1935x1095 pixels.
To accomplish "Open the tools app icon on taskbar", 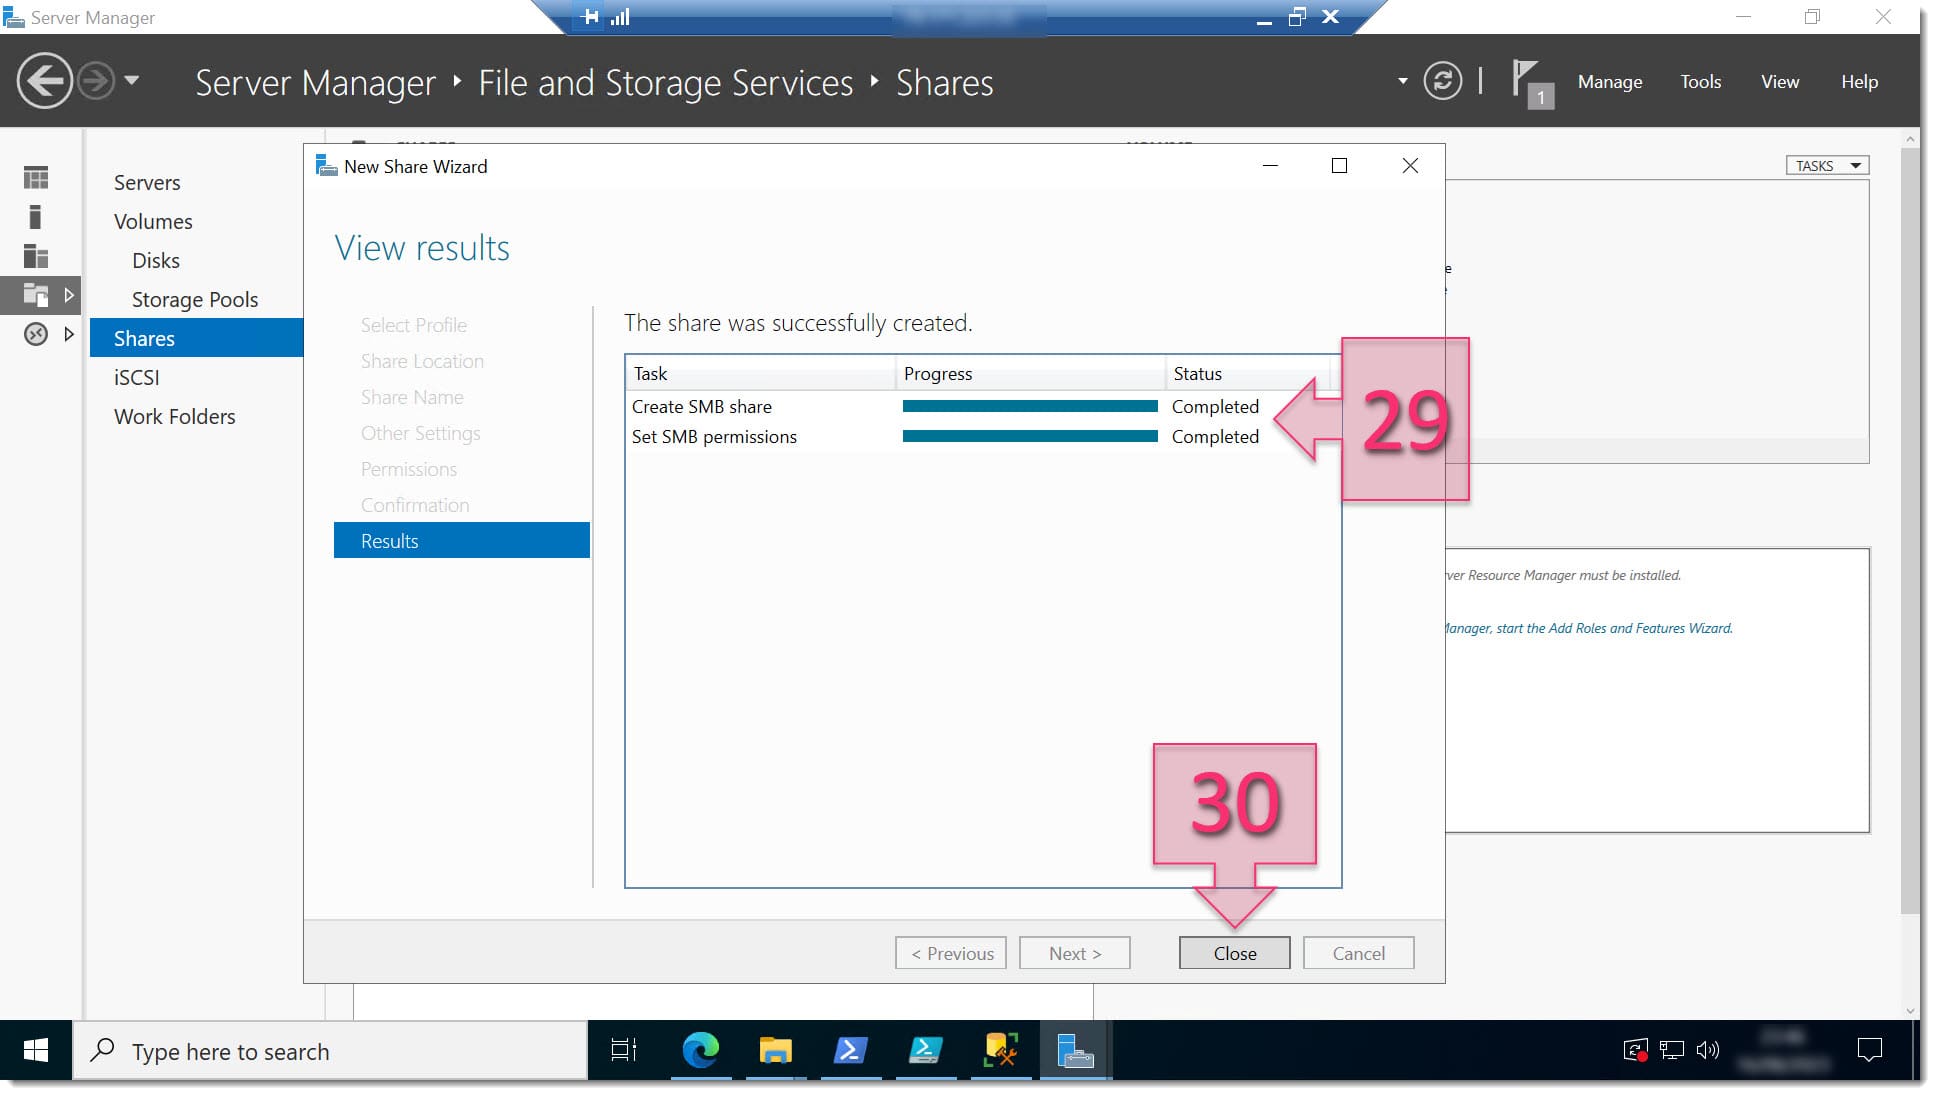I will pos(1000,1050).
